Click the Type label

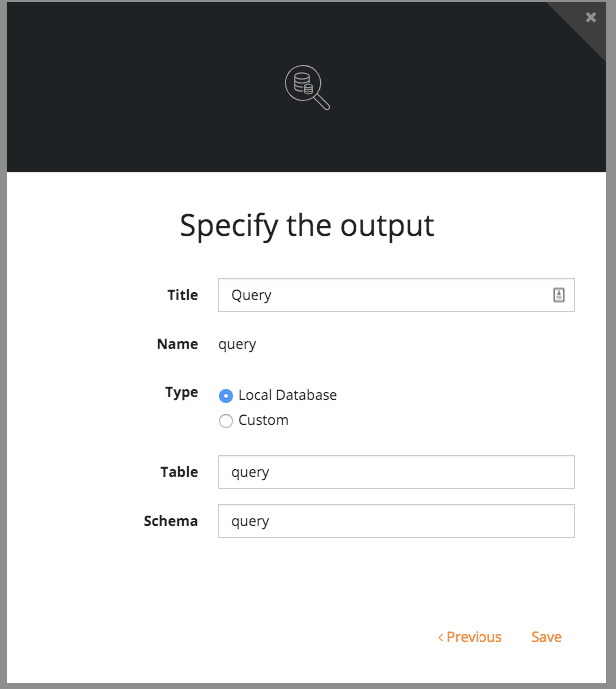[181, 392]
